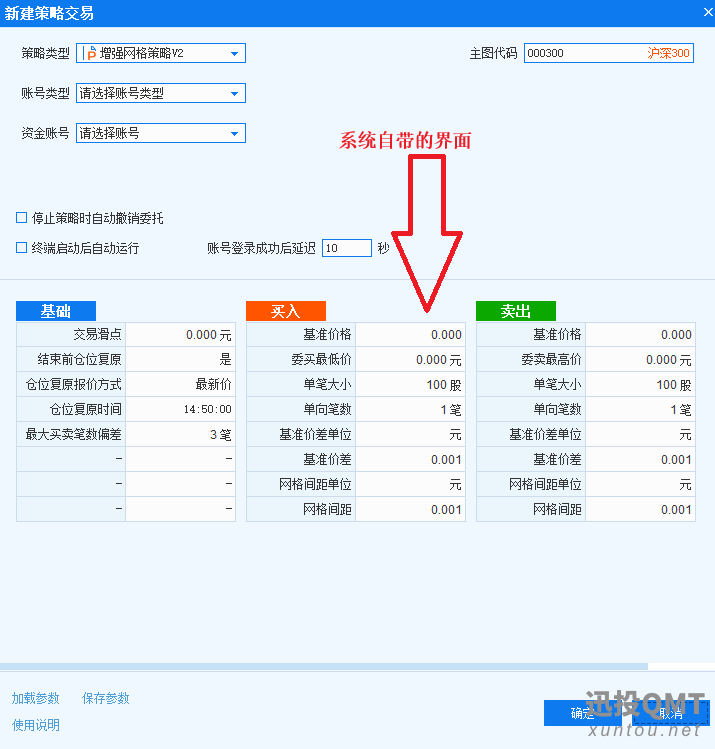This screenshot has width=715, height=749.
Task: Click the 沪深300 name in code field
Action: point(668,53)
